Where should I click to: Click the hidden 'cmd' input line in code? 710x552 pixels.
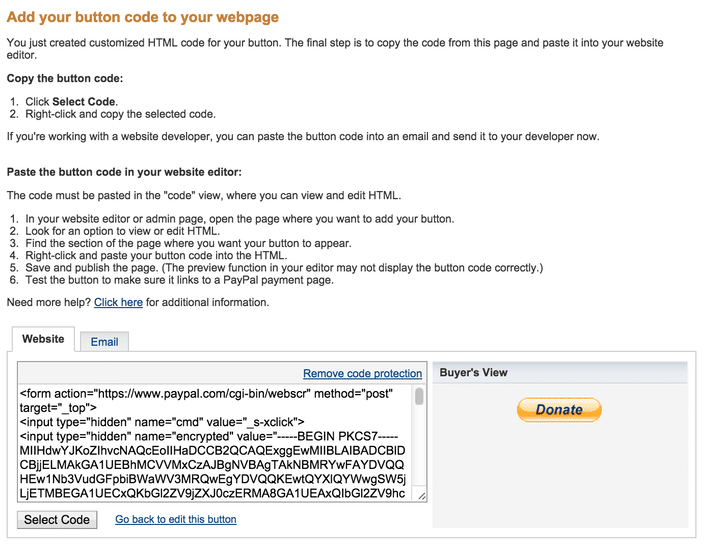162,423
